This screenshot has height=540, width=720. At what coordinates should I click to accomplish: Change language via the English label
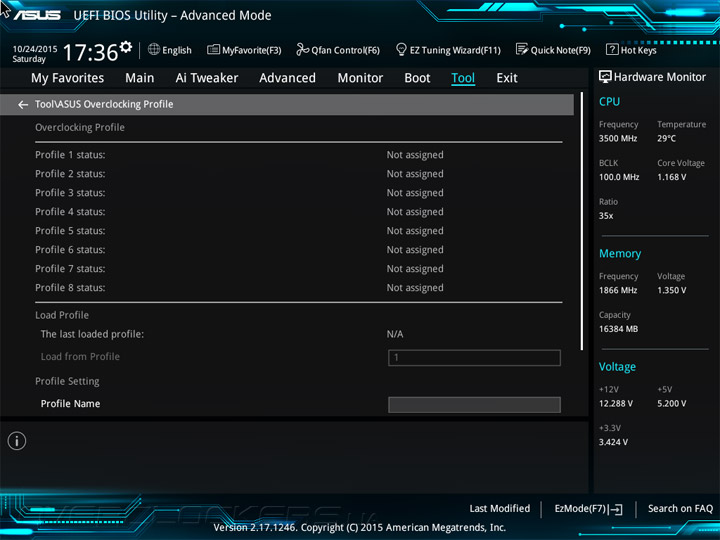(x=177, y=51)
